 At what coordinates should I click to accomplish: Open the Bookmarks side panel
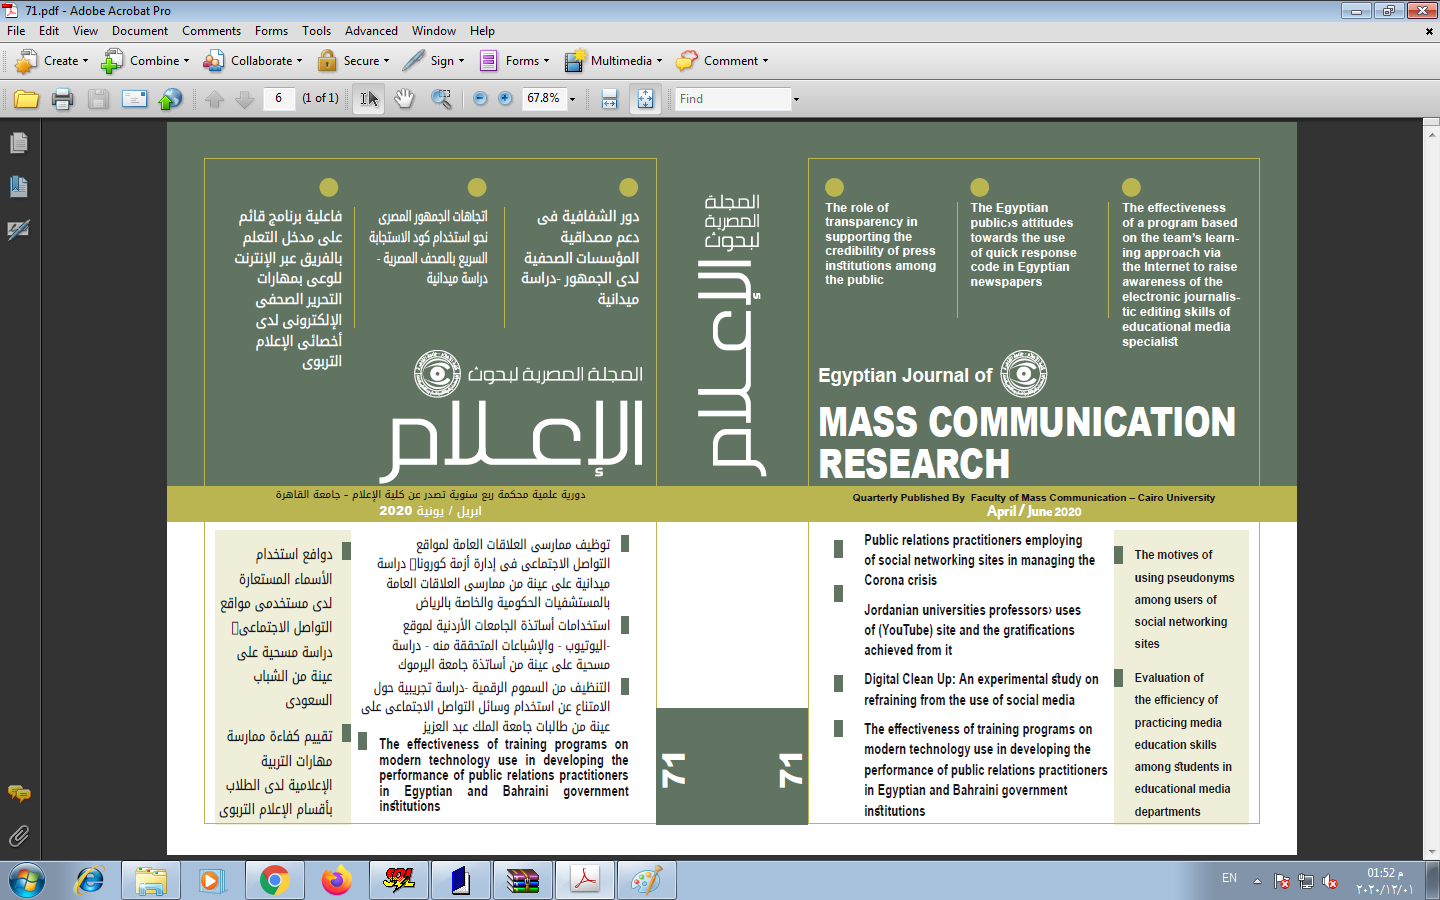click(x=18, y=187)
